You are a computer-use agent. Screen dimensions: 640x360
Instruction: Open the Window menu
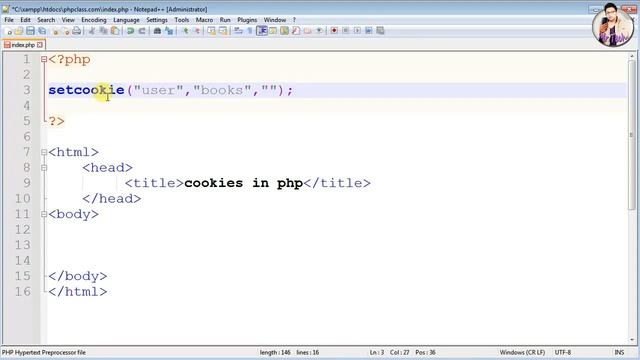pyautogui.click(x=275, y=20)
